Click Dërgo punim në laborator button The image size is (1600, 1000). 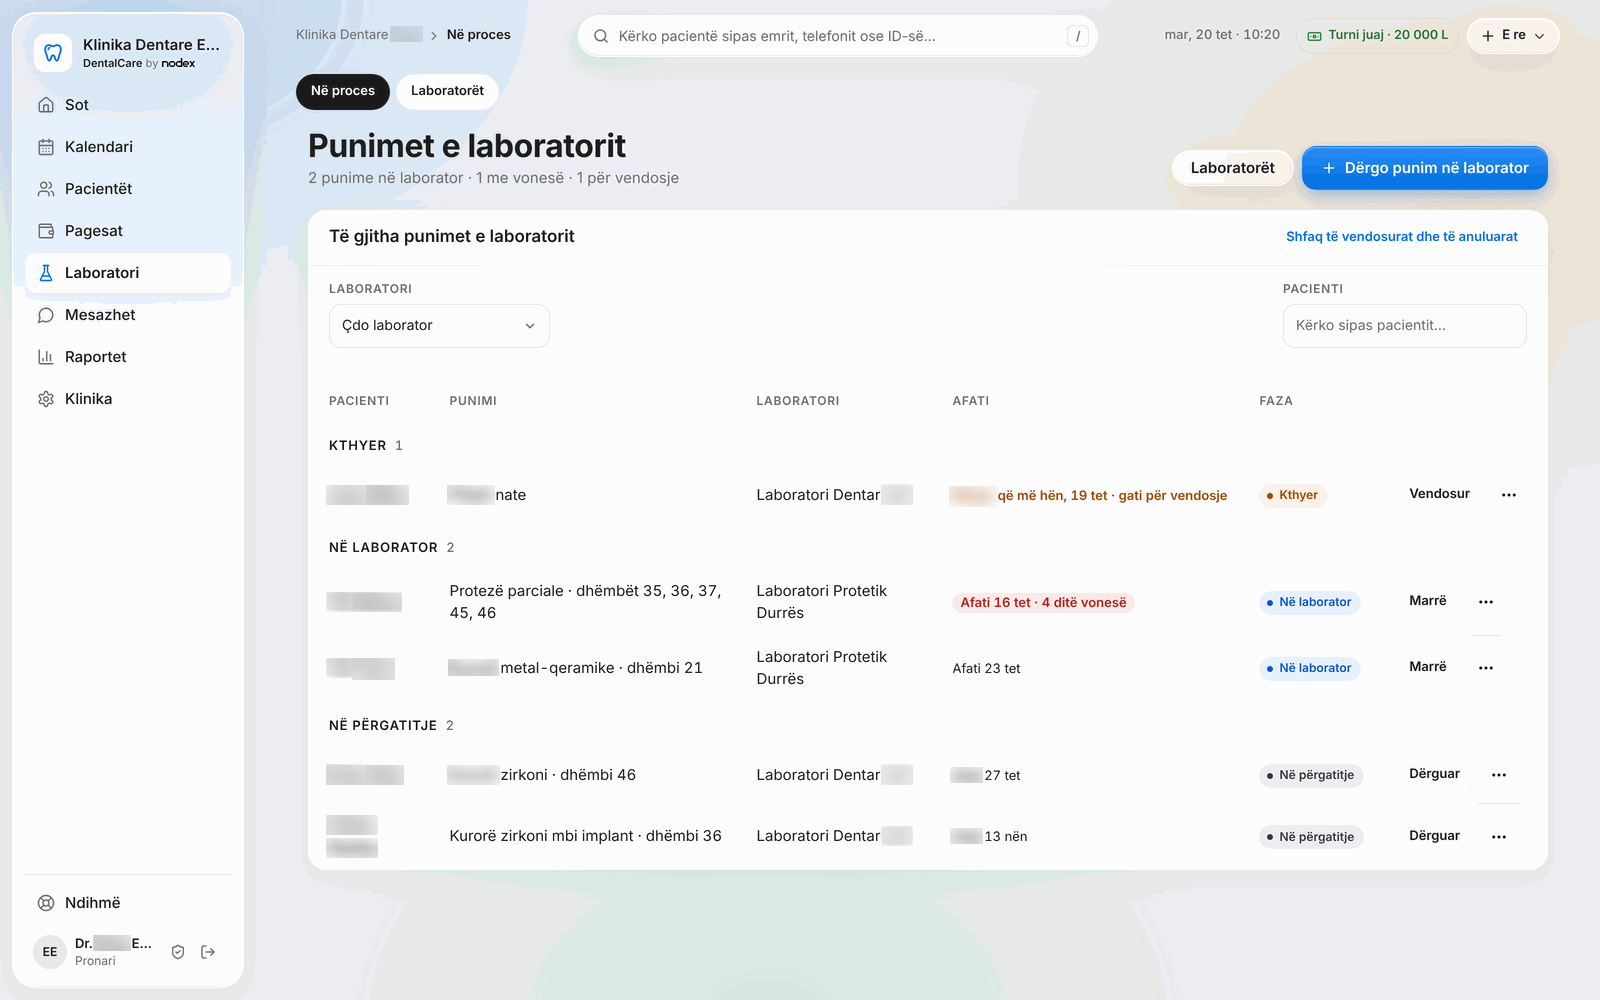1425,168
